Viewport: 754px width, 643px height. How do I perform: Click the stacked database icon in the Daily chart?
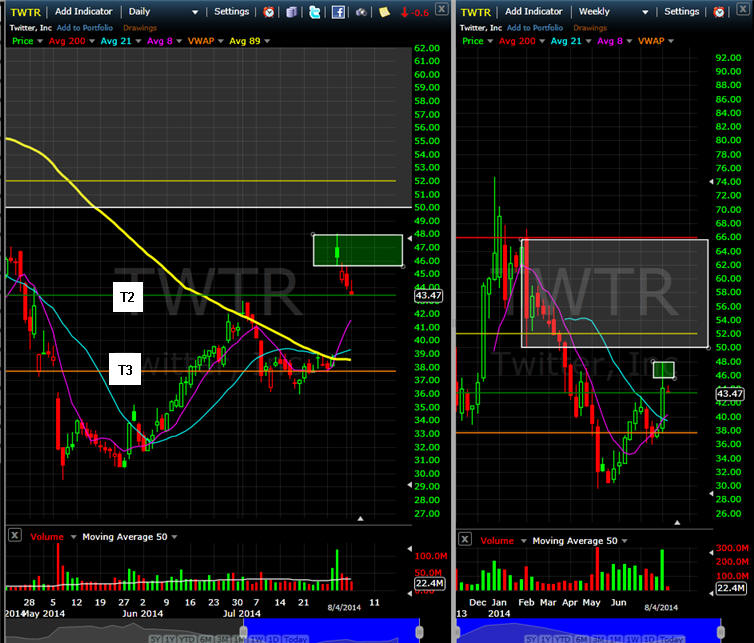291,12
